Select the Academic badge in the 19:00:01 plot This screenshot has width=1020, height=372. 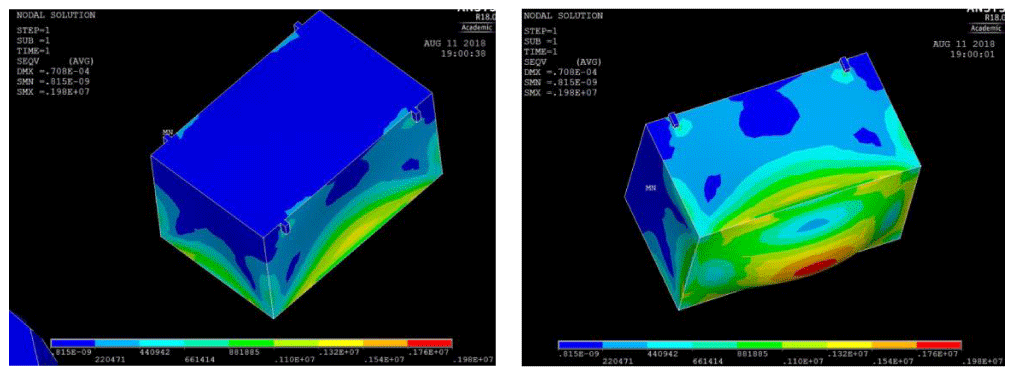click(986, 28)
